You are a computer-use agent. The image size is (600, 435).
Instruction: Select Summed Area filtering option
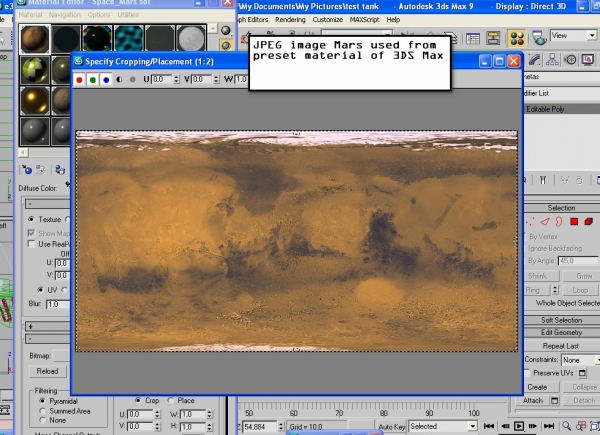(x=42, y=411)
